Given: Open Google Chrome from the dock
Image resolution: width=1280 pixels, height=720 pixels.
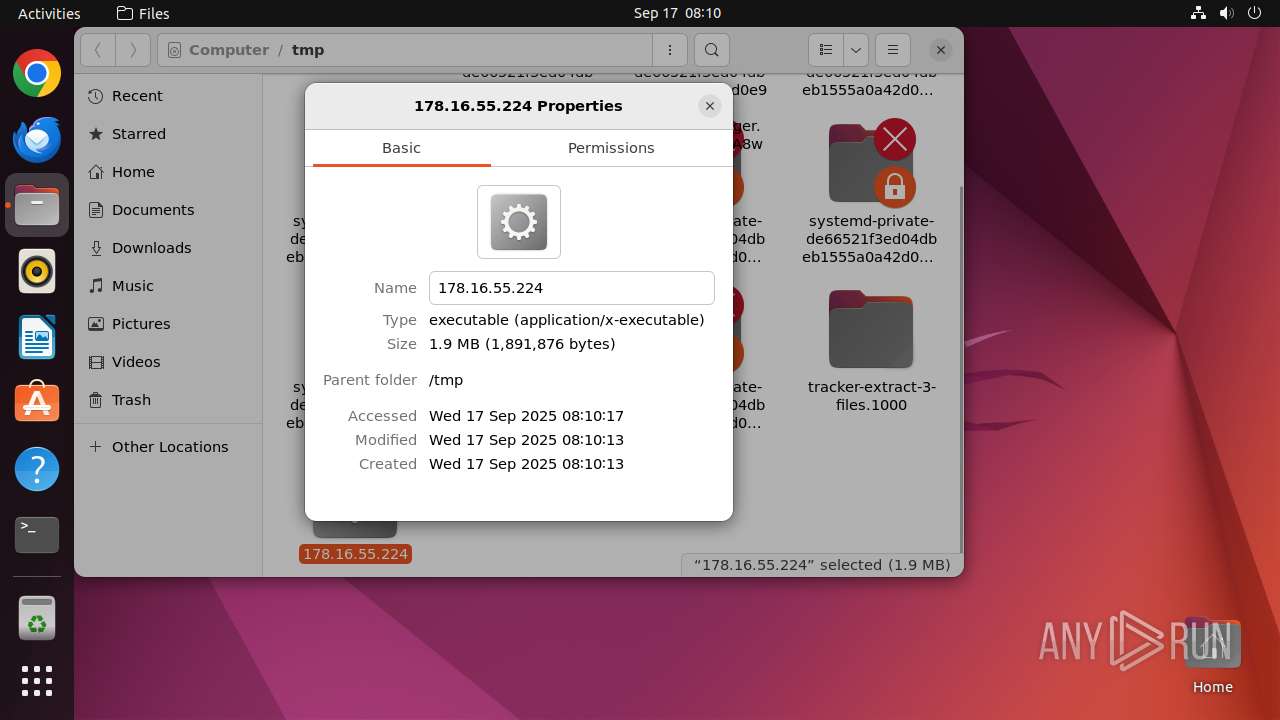Looking at the screenshot, I should click(x=37, y=74).
